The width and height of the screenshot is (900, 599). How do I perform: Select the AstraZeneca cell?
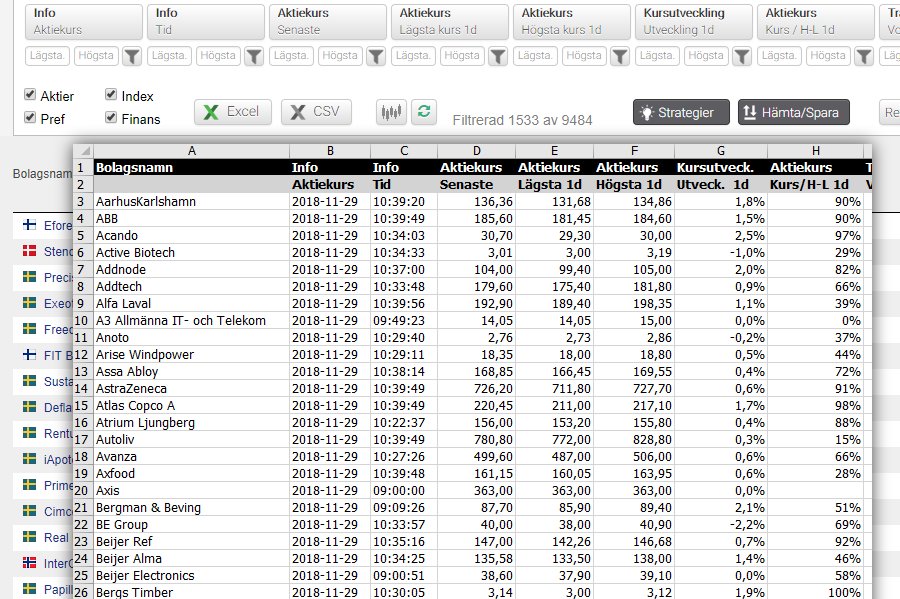tap(192, 388)
